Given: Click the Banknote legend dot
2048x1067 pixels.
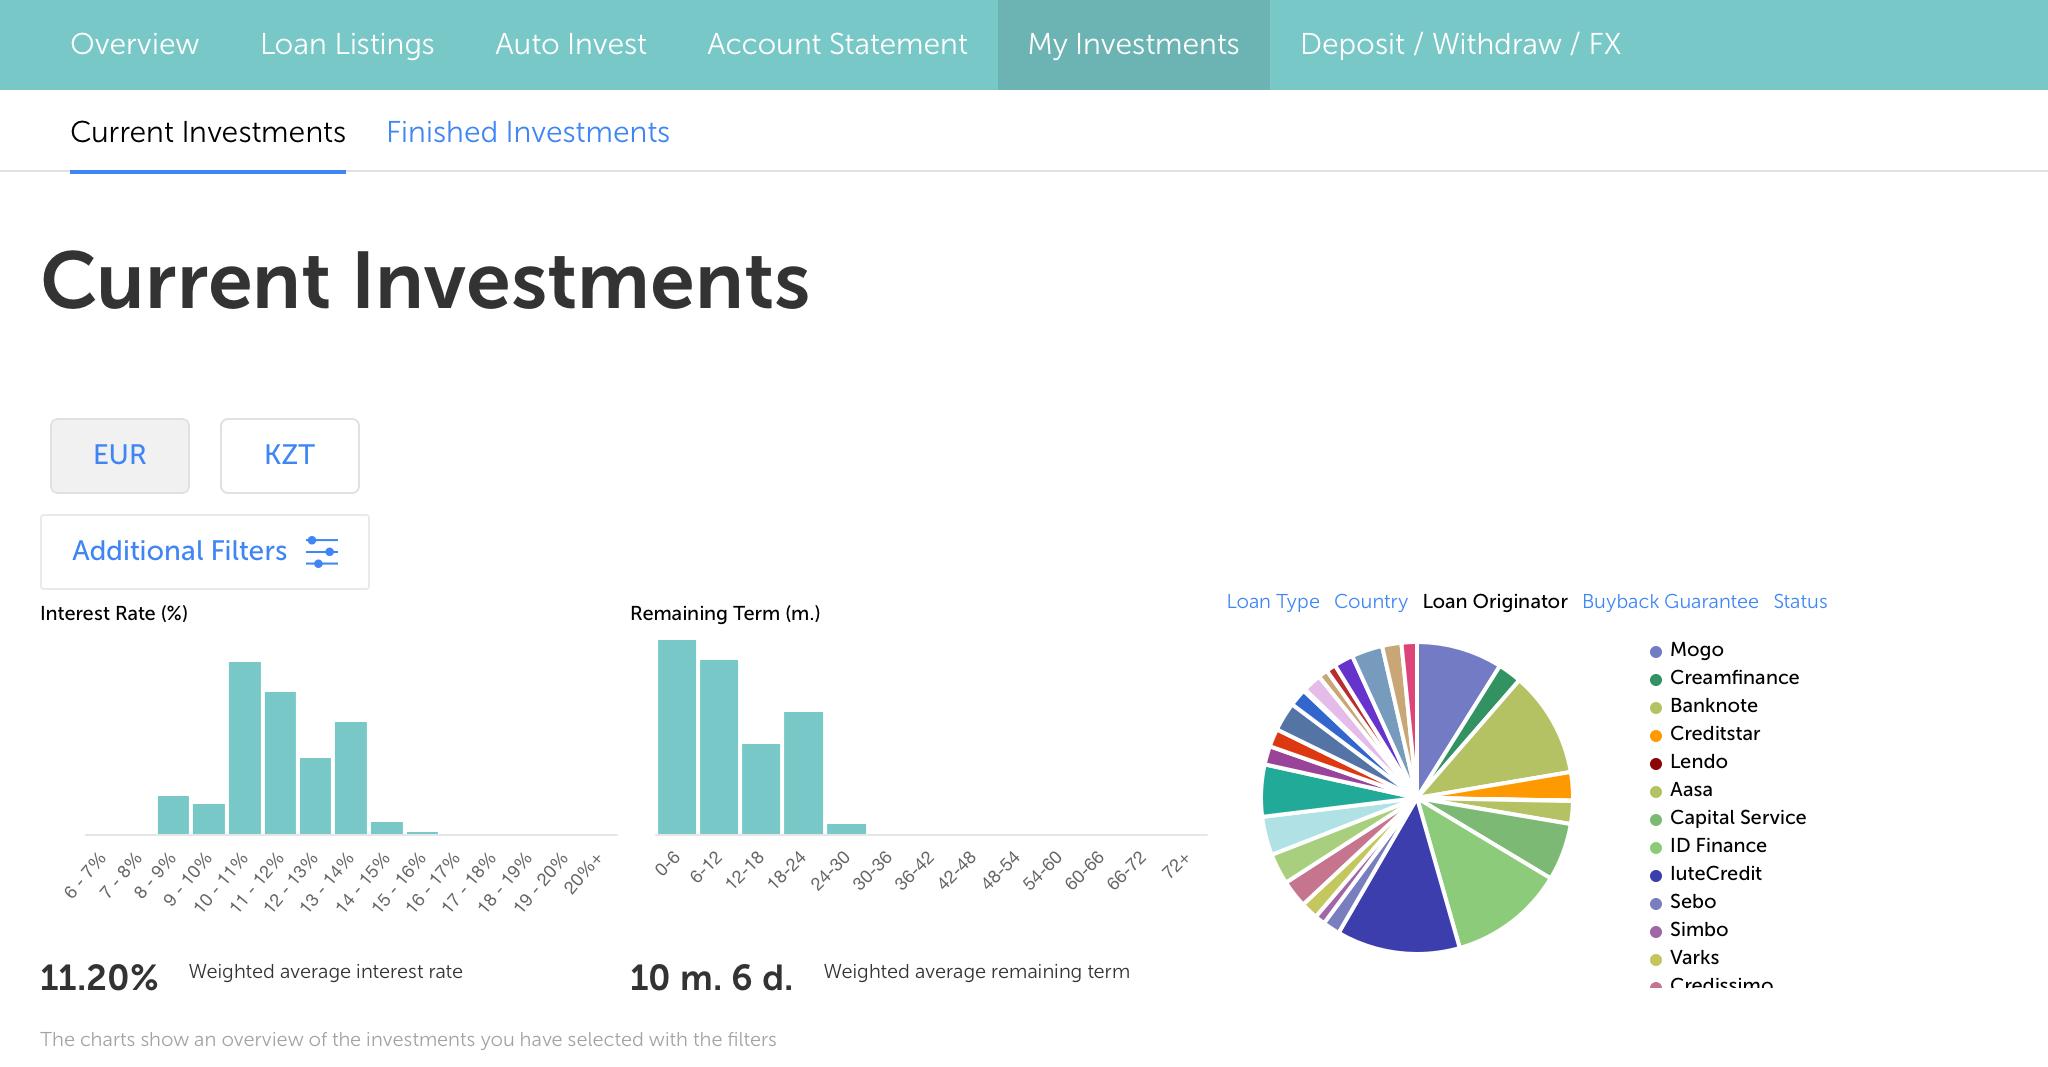Looking at the screenshot, I should [1655, 708].
